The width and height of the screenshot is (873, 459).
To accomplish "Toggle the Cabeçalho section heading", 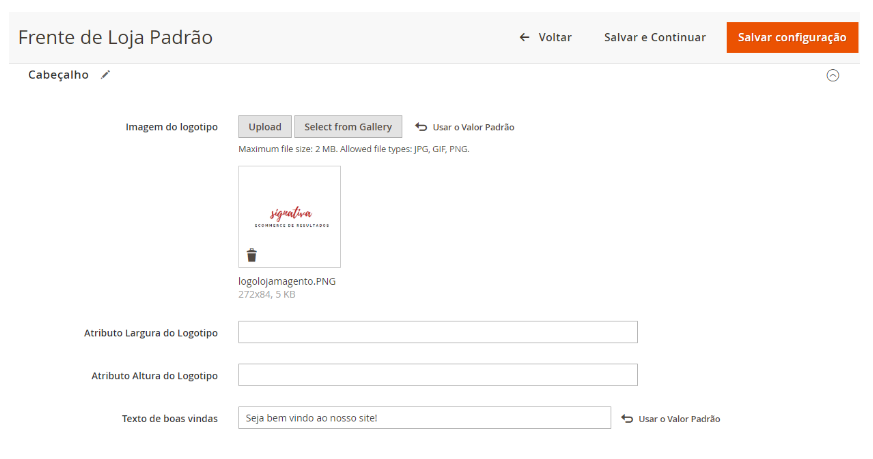I will click(58, 75).
